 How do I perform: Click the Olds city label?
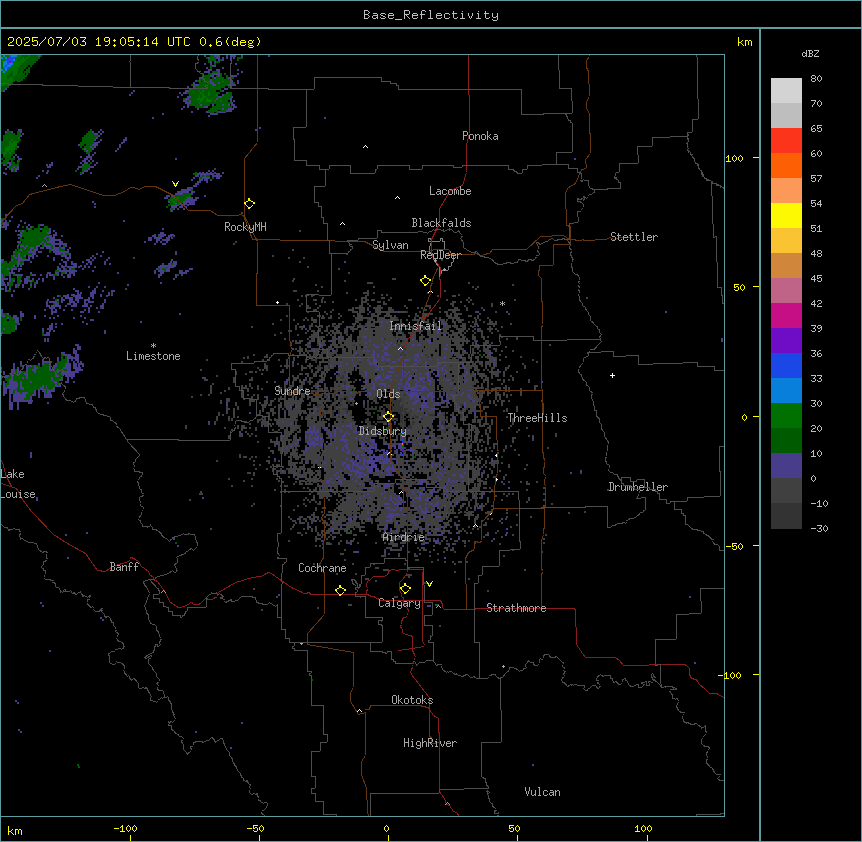click(x=388, y=394)
